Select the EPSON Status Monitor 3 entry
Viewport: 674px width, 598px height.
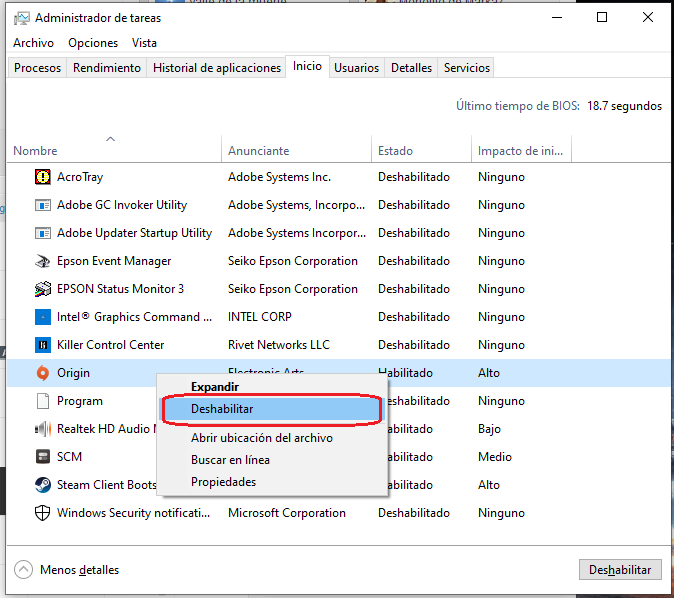click(120, 289)
